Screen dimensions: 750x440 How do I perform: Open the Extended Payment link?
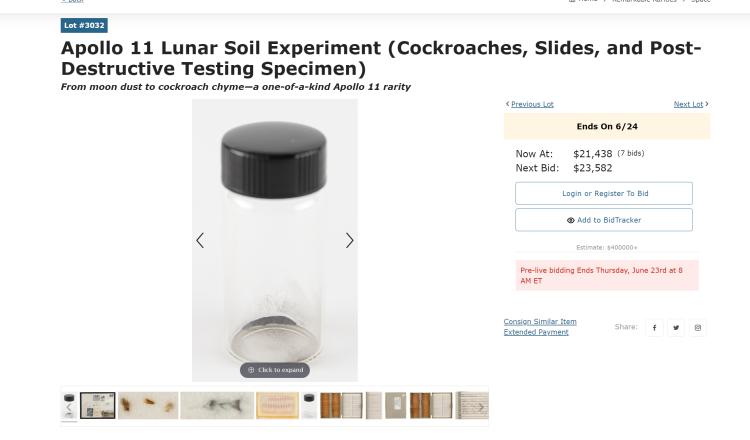(536, 332)
